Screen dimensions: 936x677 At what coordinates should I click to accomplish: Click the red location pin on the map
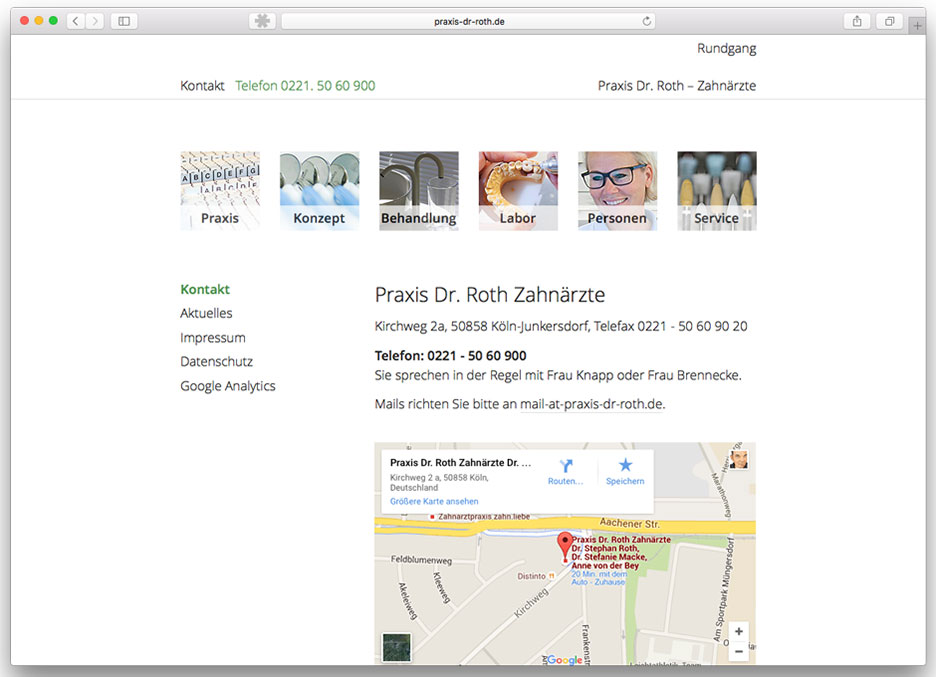(565, 546)
